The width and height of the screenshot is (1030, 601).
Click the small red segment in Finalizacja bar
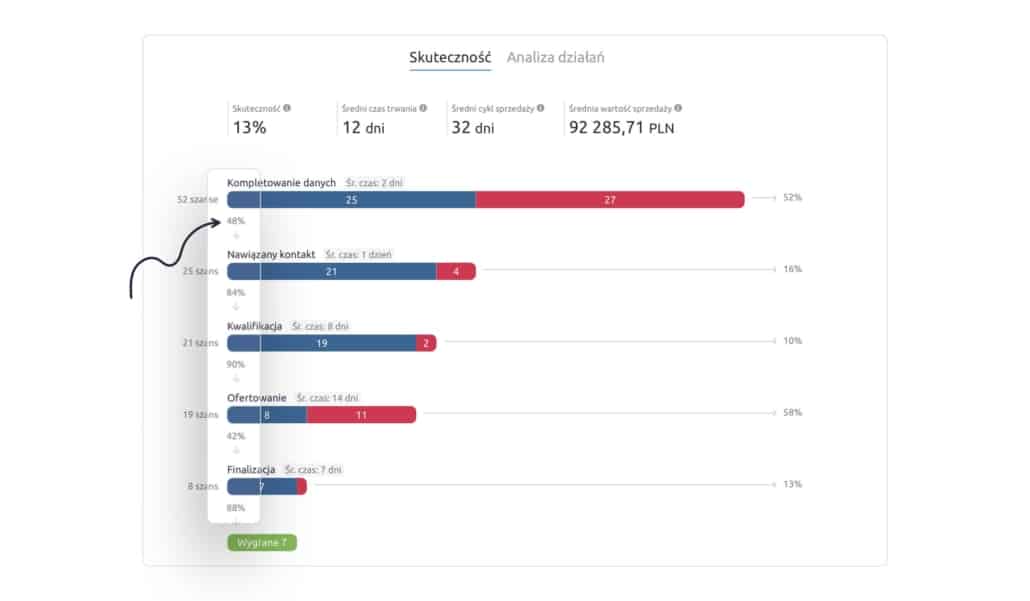[x=302, y=486]
